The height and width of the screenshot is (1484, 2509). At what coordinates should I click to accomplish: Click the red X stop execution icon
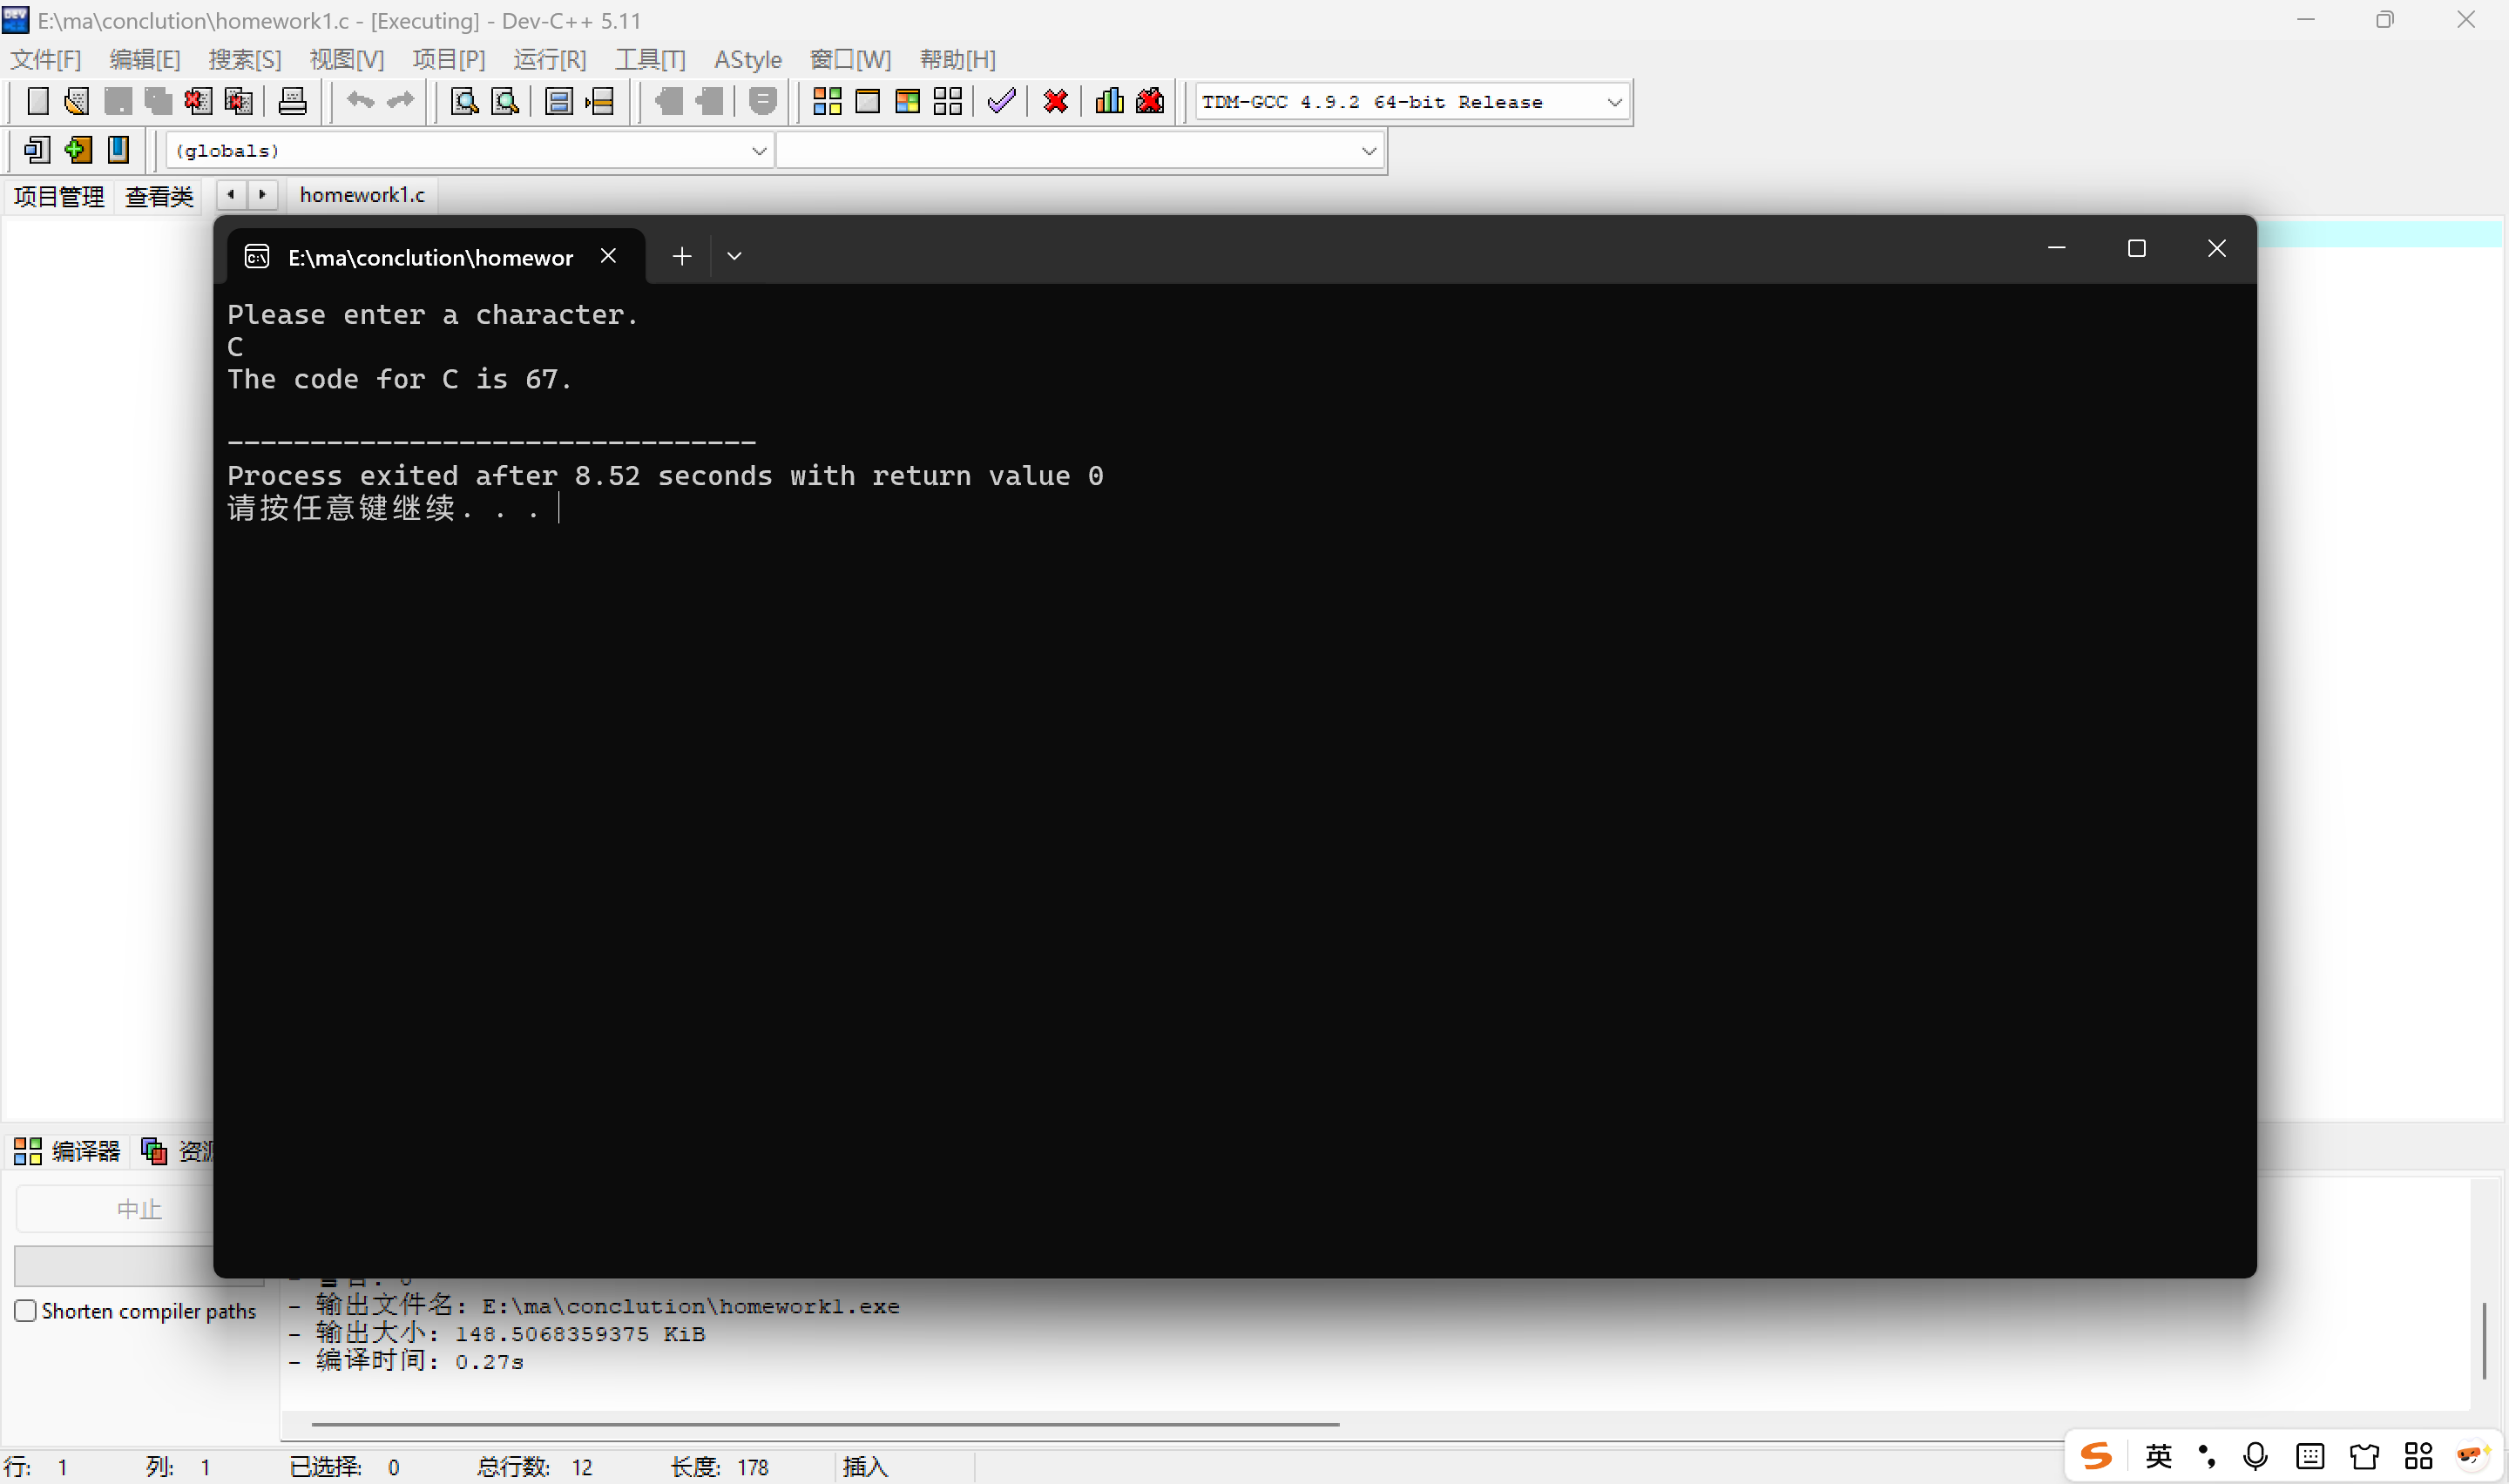(1055, 101)
